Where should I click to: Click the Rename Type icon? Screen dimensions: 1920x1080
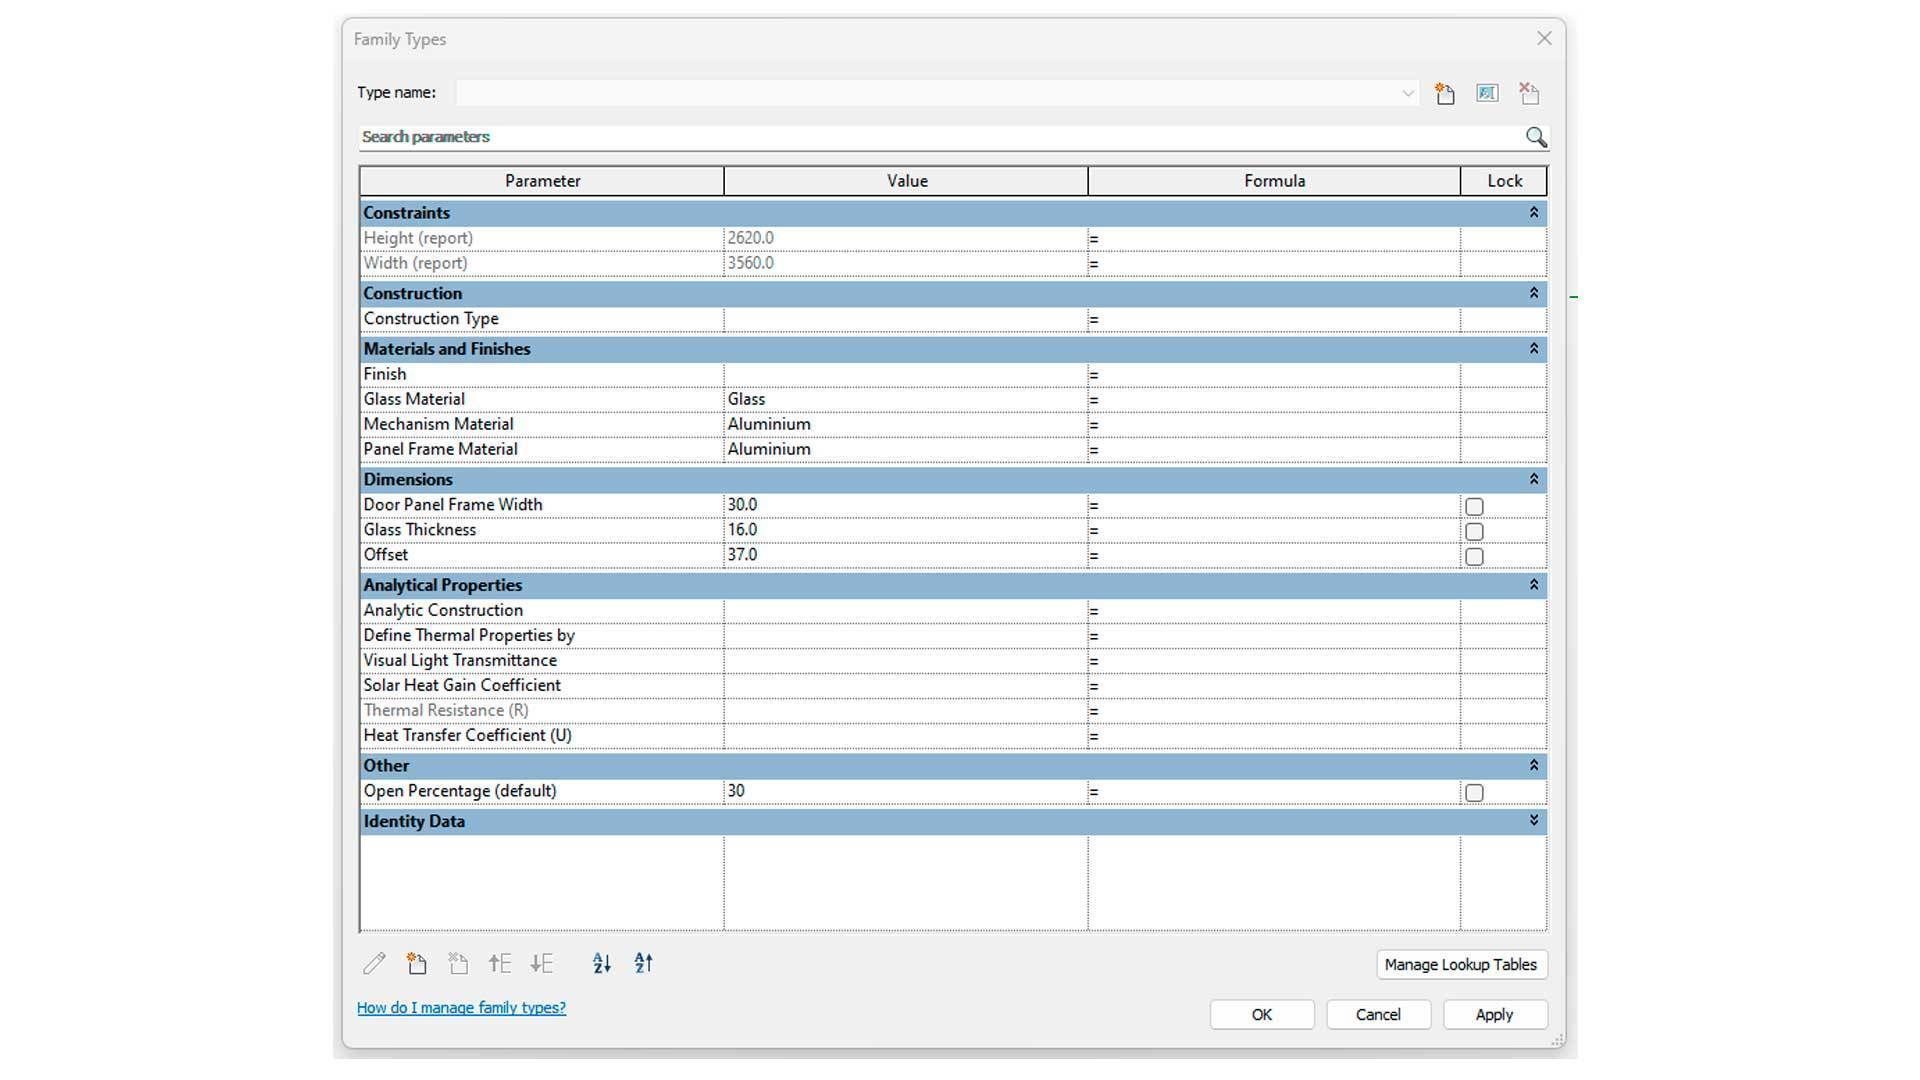click(x=1487, y=94)
